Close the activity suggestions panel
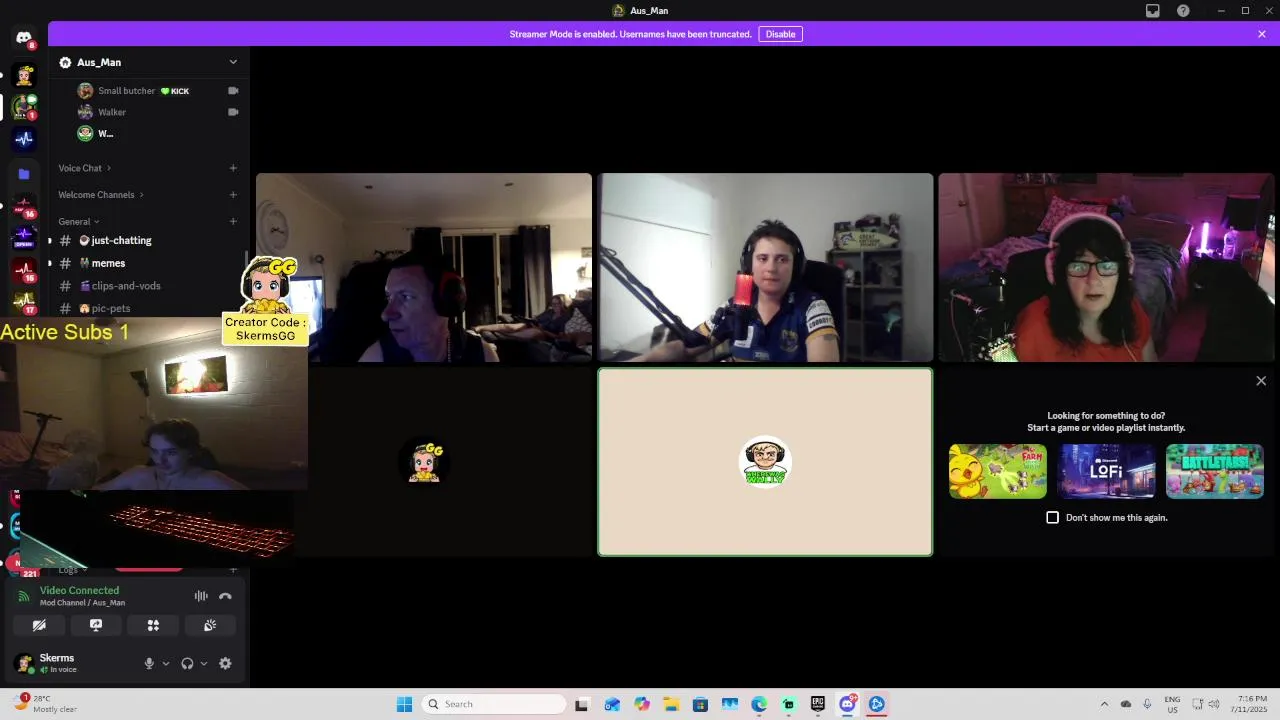Screen dimensions: 1280x720 [x=1261, y=381]
